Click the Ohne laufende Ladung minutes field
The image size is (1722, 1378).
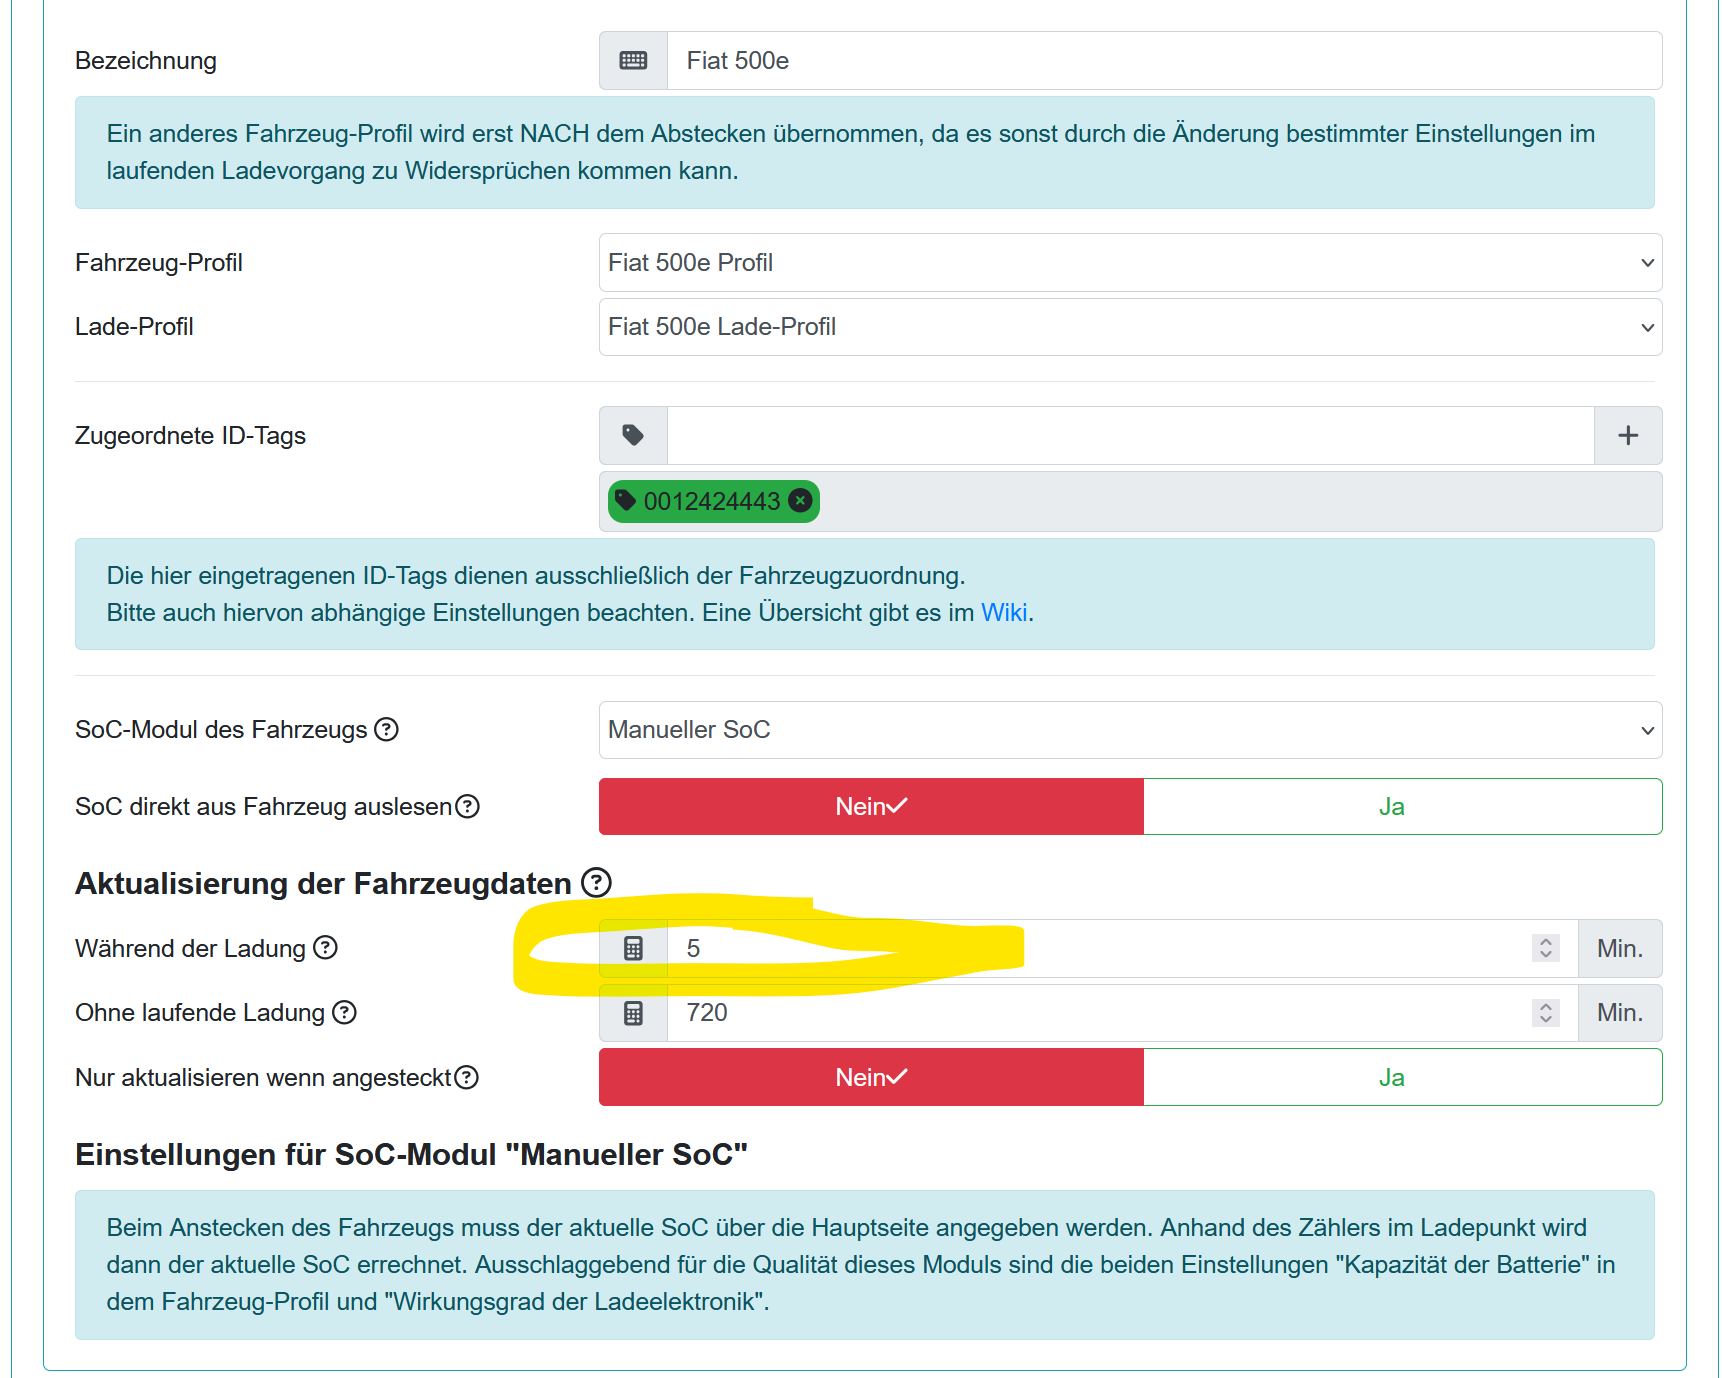coord(1122,1013)
